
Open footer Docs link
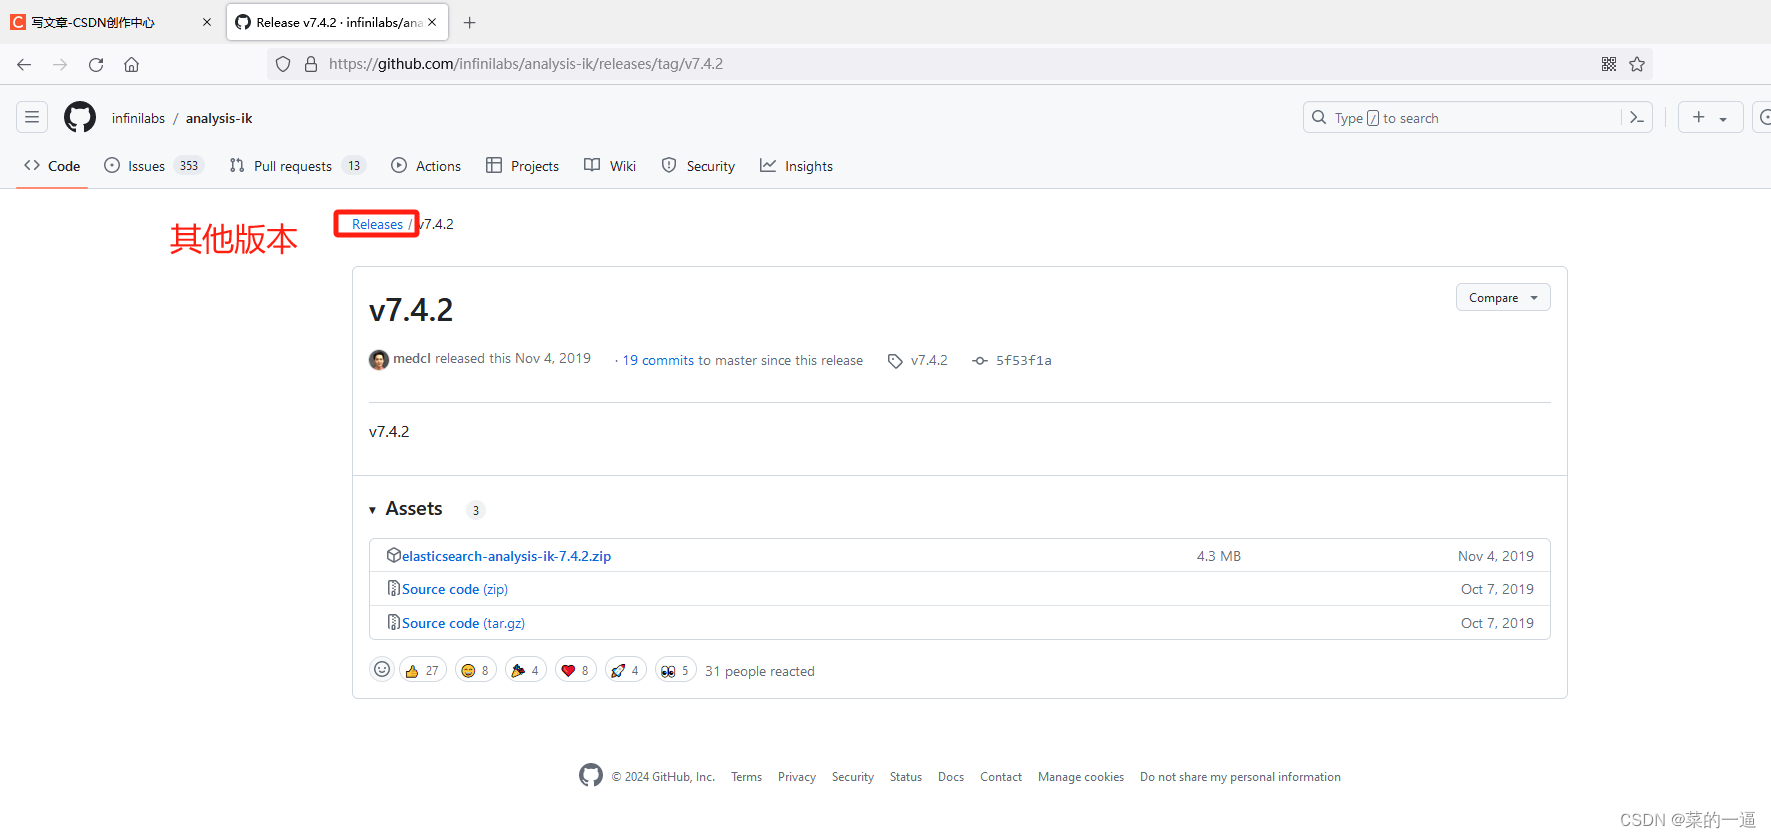tap(951, 777)
